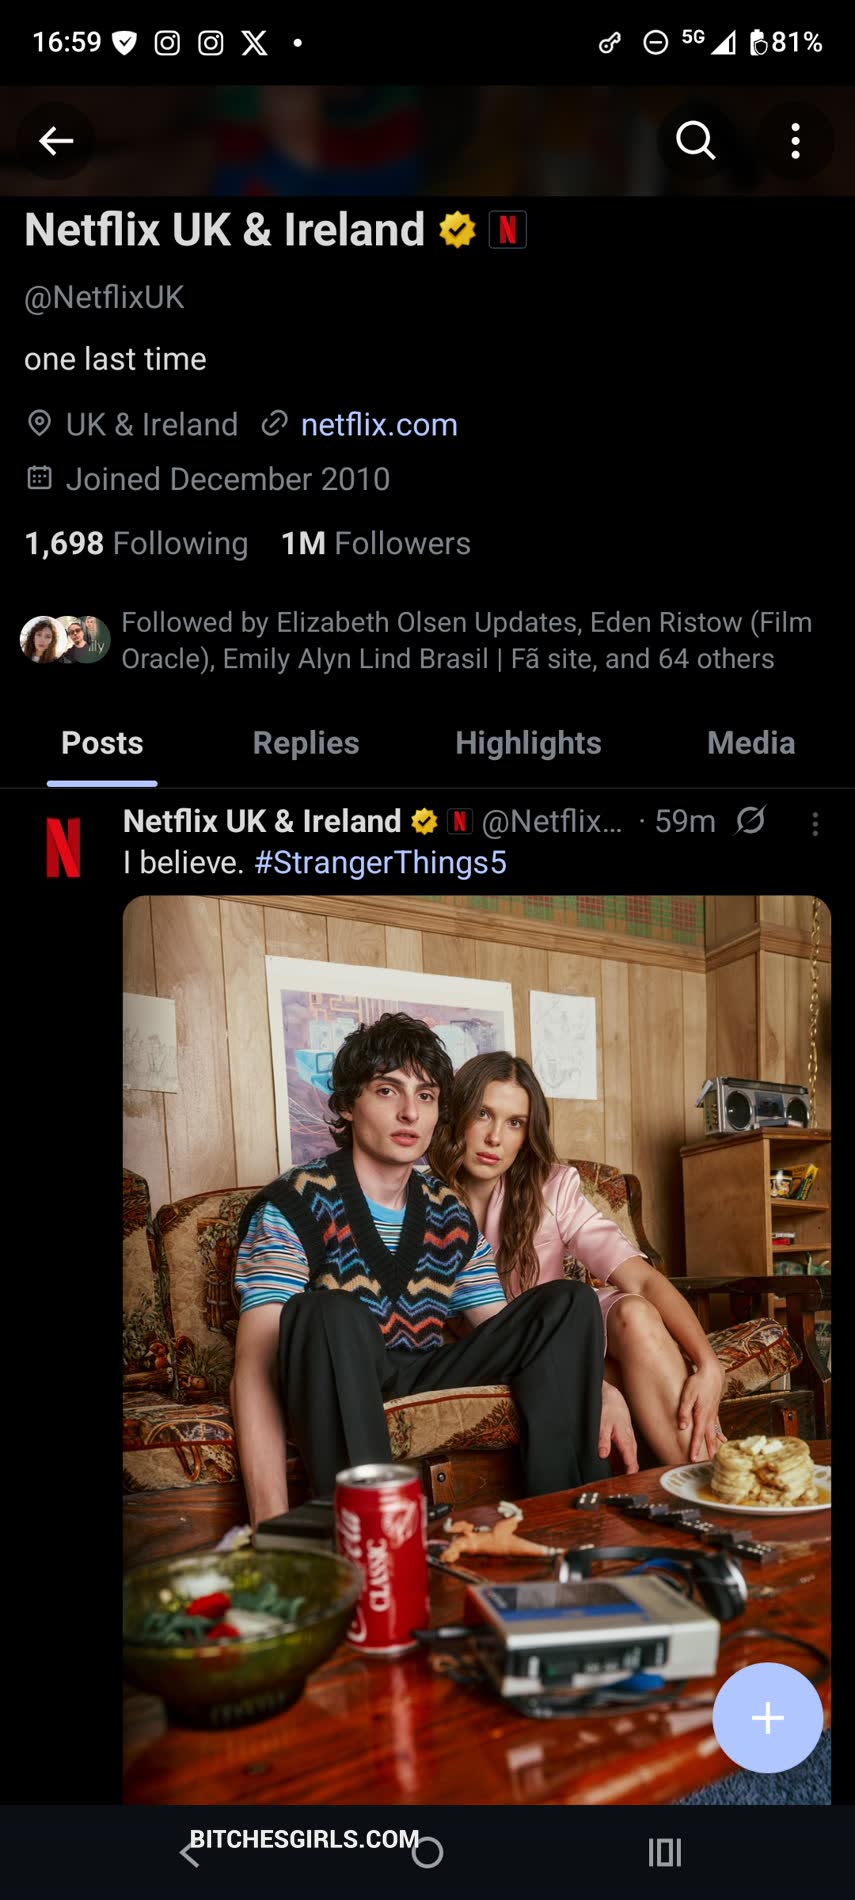Click the red Netflix affiliate badge in header
This screenshot has width=855, height=1900.
[x=508, y=230]
